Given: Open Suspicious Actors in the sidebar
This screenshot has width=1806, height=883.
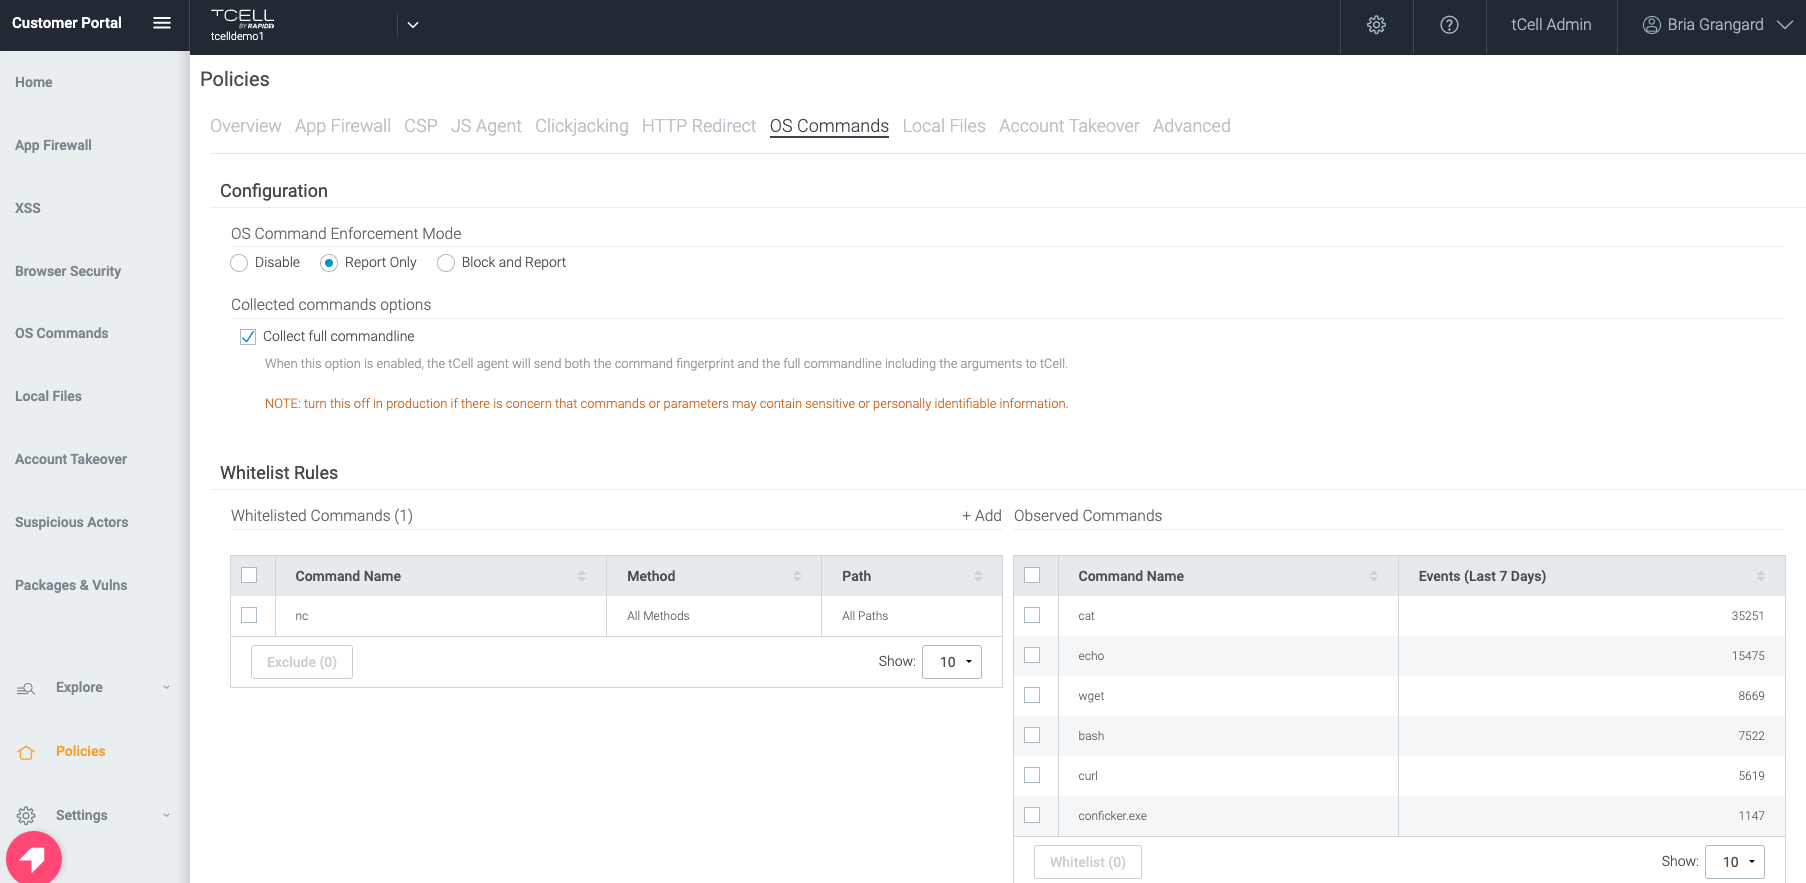Looking at the screenshot, I should 71,522.
